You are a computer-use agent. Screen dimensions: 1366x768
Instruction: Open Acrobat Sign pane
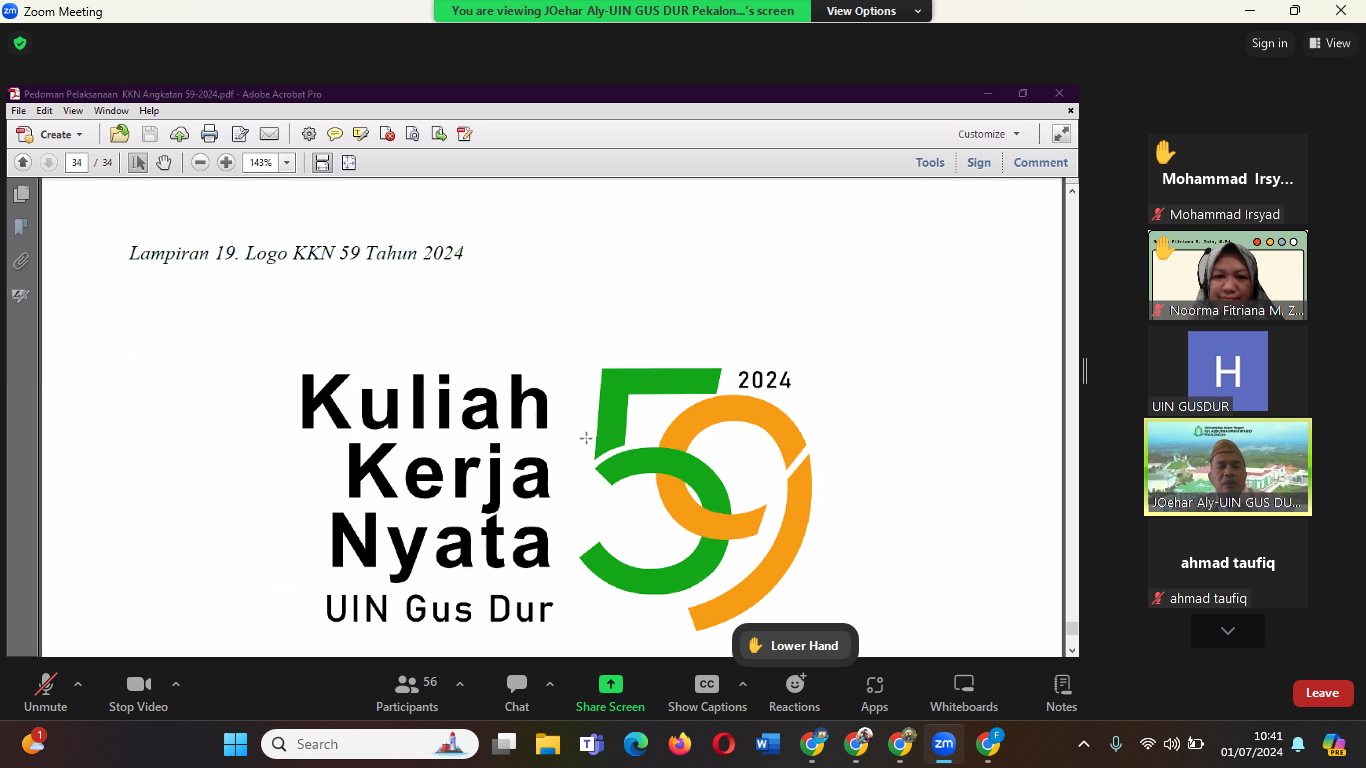pyautogui.click(x=979, y=162)
